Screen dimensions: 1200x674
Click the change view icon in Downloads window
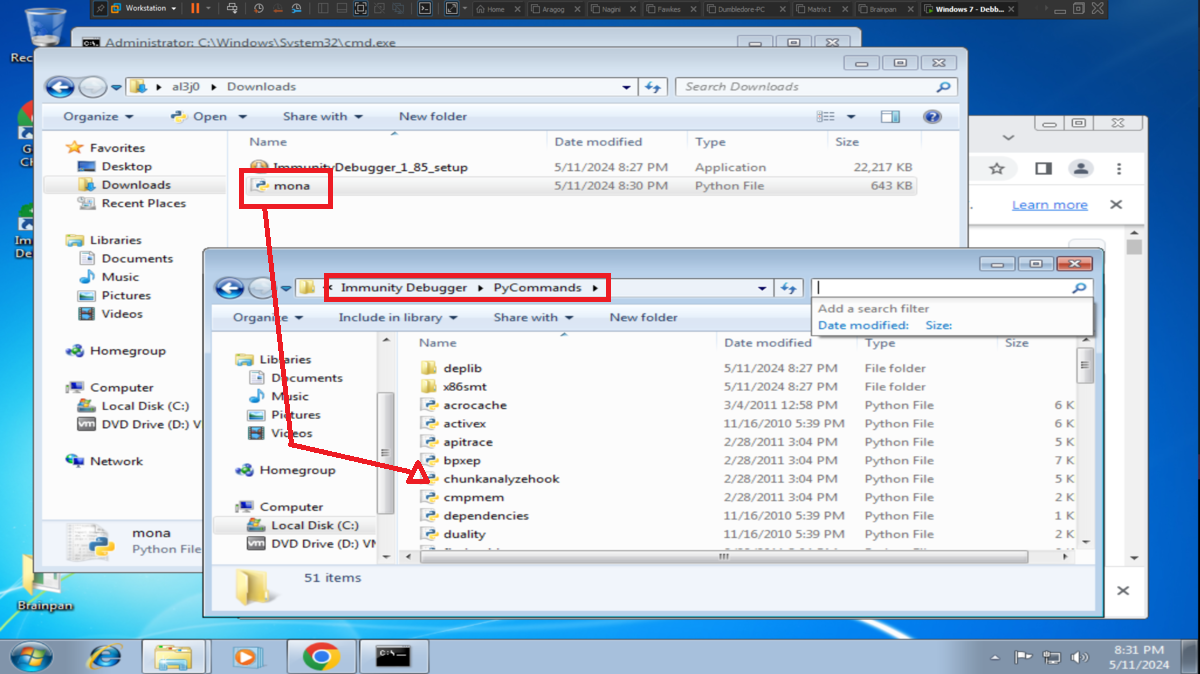(826, 117)
